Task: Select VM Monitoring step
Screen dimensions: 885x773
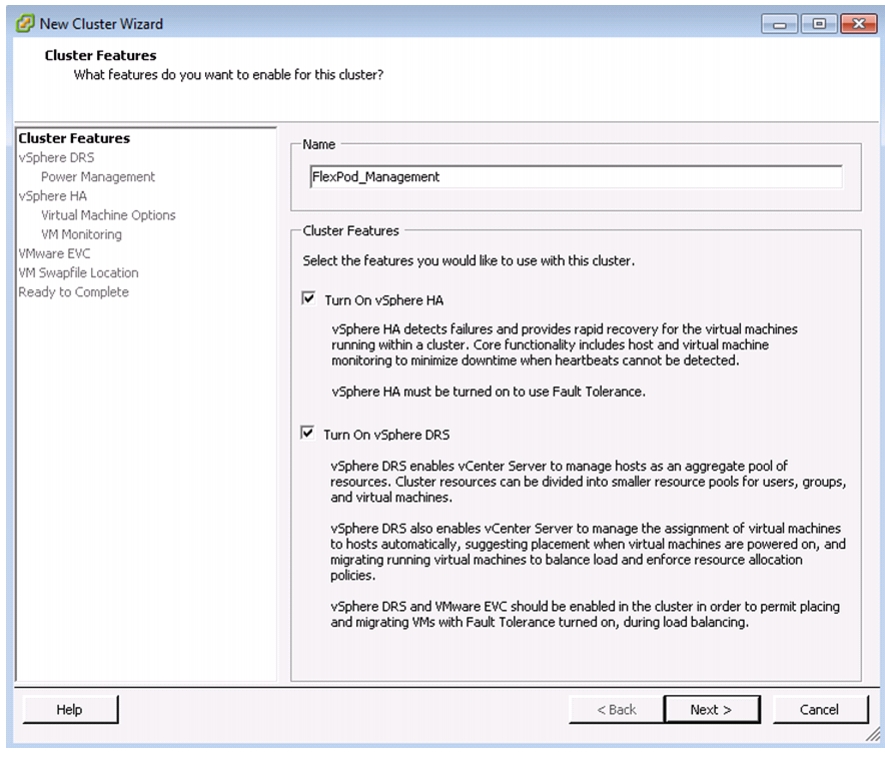Action: click(81, 234)
